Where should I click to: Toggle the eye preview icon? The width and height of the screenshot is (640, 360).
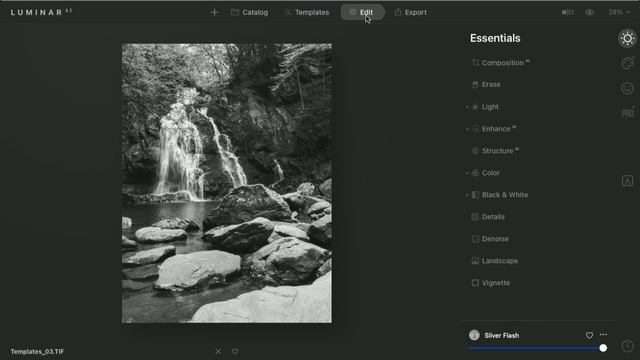[590, 12]
